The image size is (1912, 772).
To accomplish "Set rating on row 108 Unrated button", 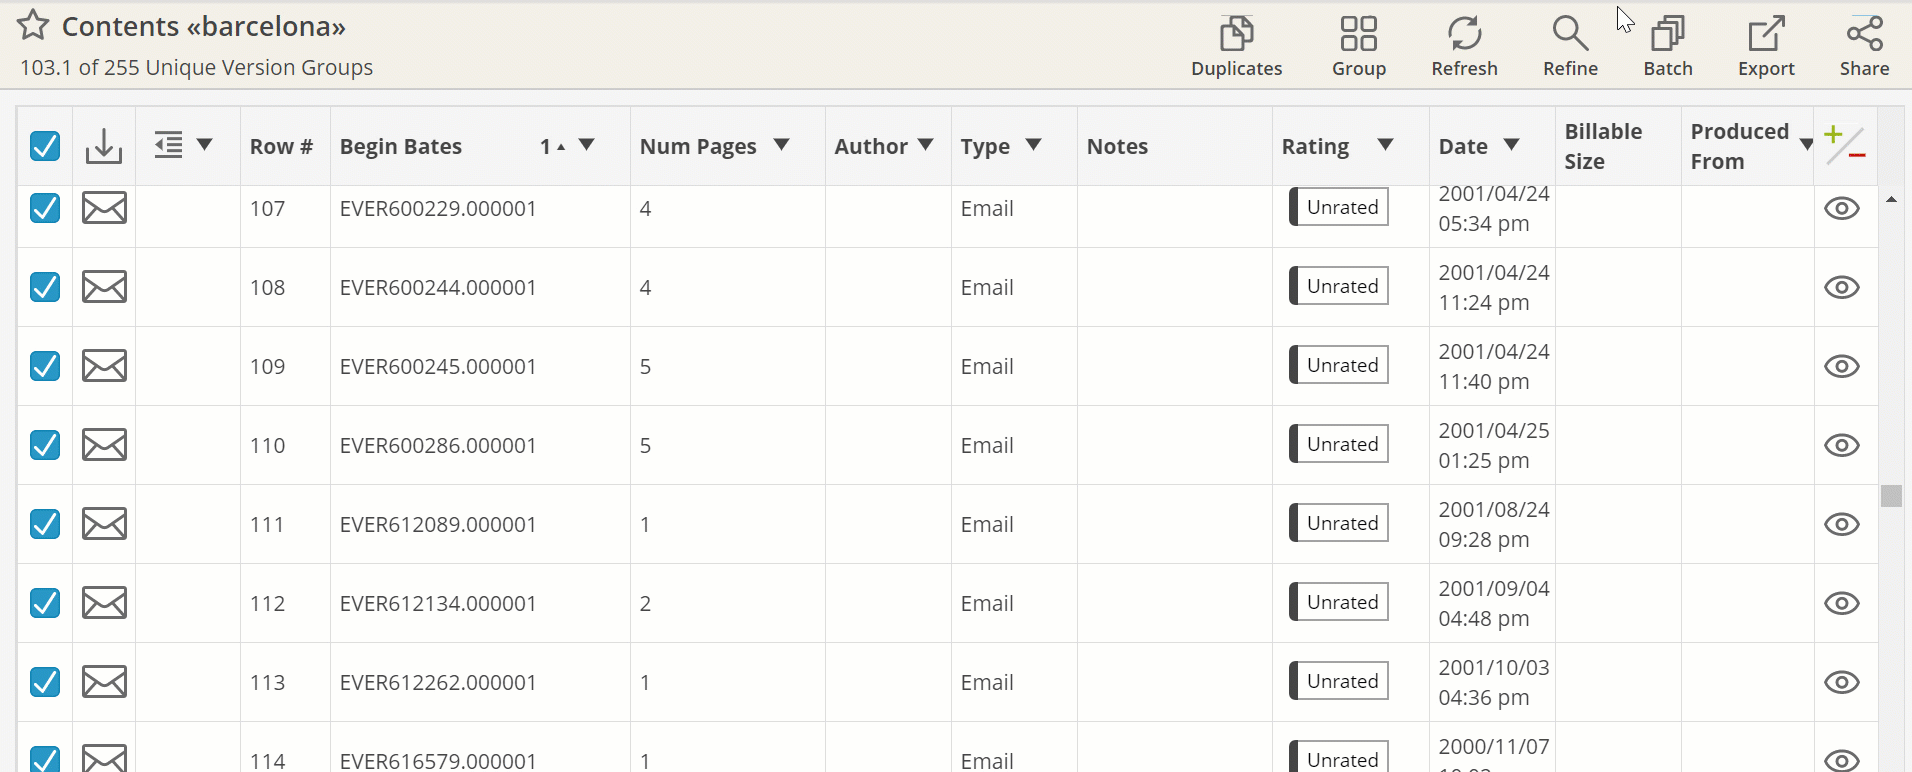I will pos(1339,286).
